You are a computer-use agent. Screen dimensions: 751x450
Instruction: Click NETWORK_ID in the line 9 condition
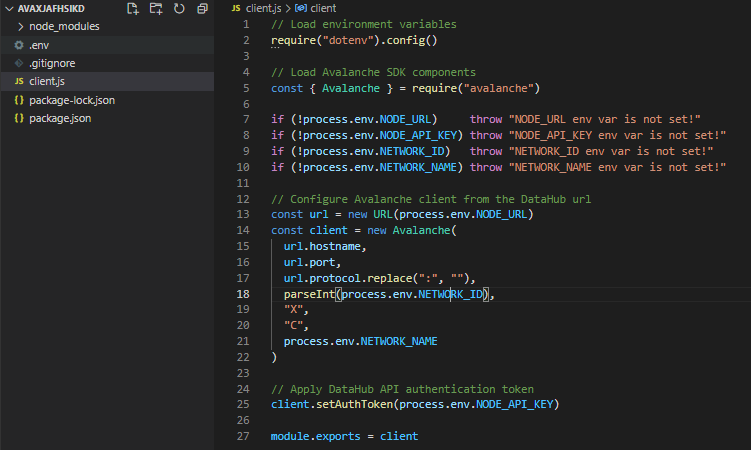click(x=412, y=151)
